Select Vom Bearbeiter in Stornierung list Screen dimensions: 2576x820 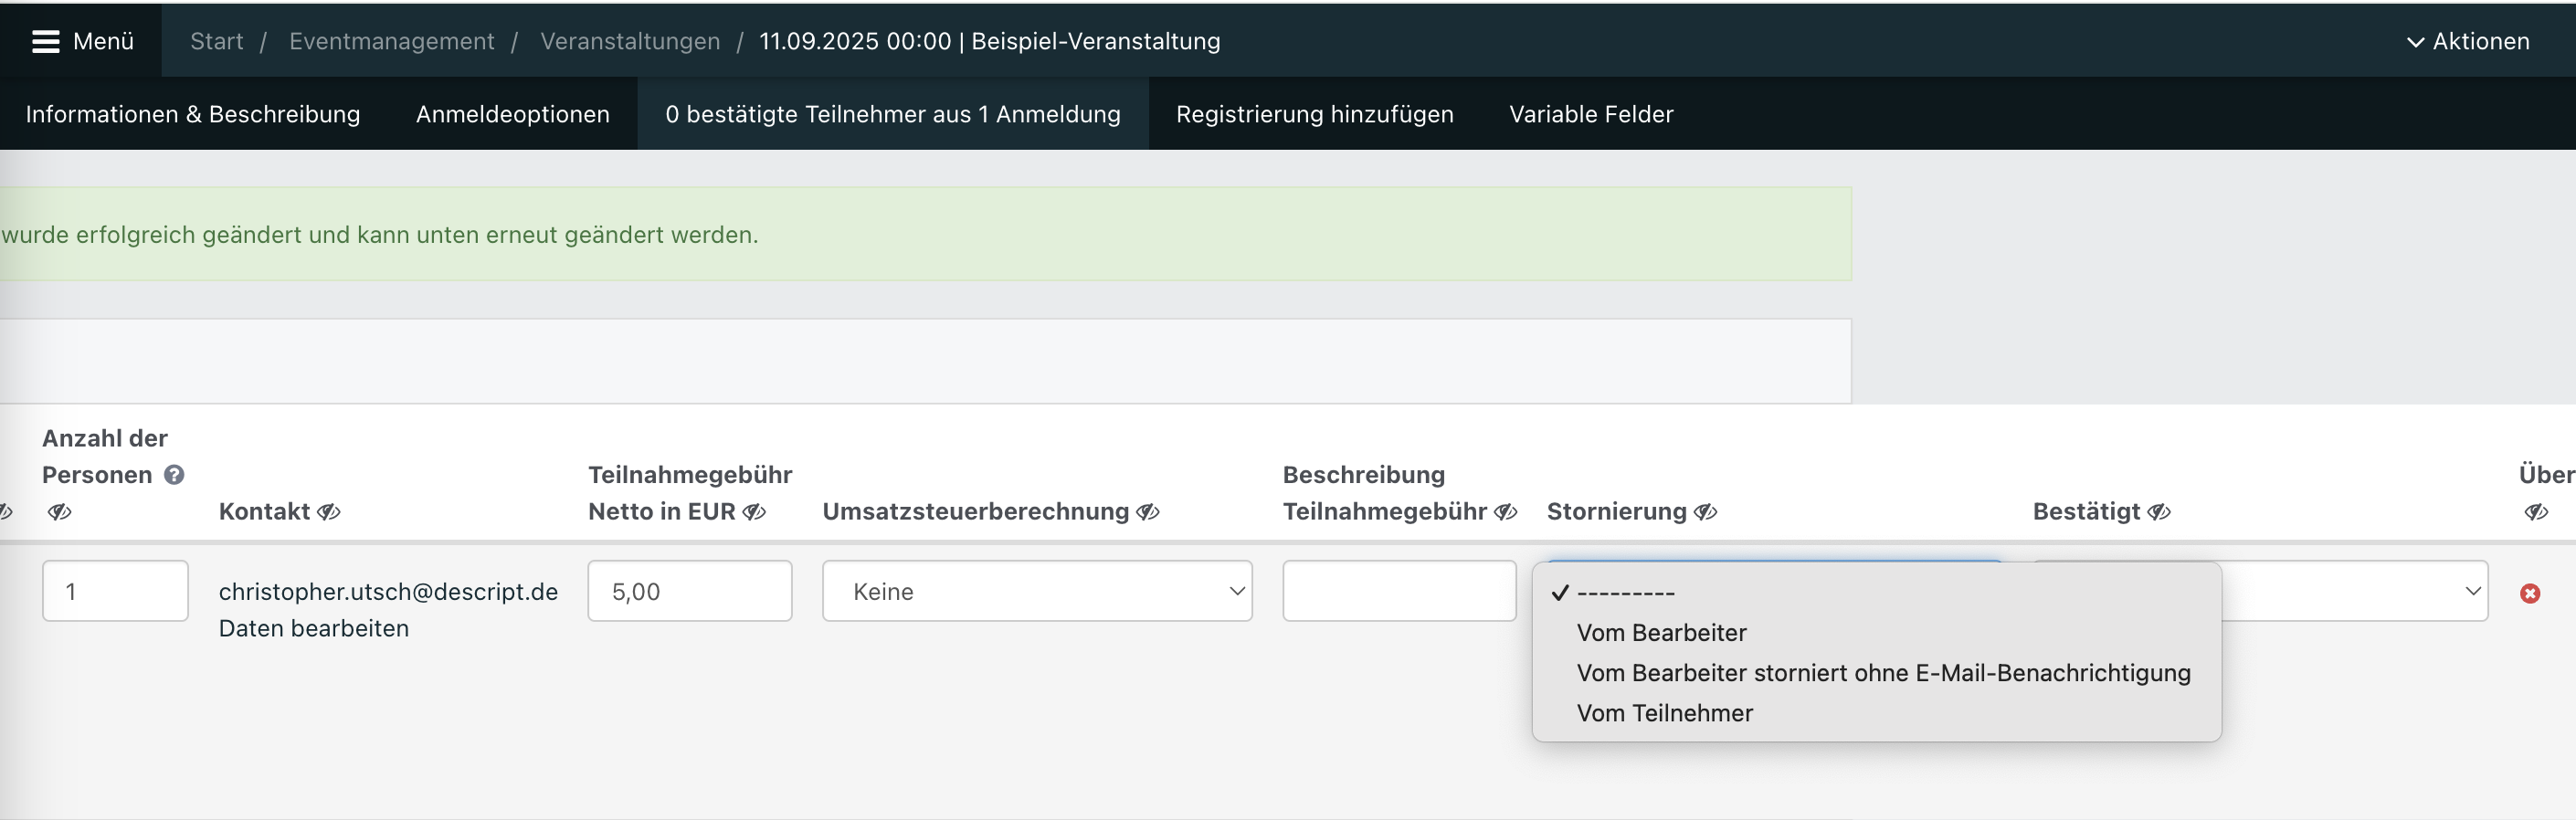click(x=1661, y=633)
